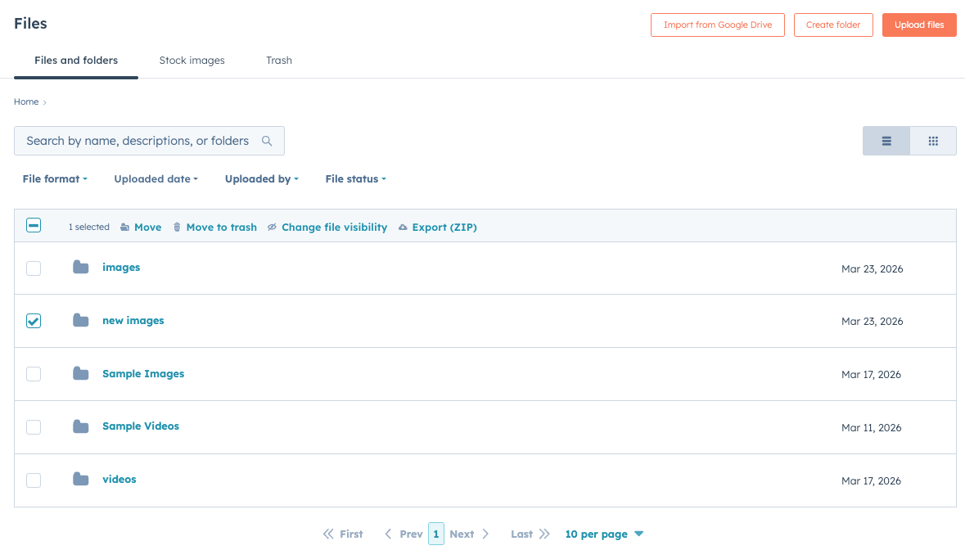The image size is (965, 550).
Task: Click the images folder icon
Action: tap(81, 267)
